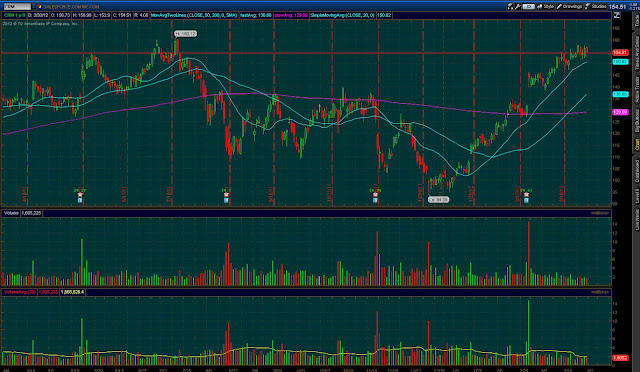Switch to the Times And Sales tab
The height and width of the screenshot is (372, 640).
[636, 52]
